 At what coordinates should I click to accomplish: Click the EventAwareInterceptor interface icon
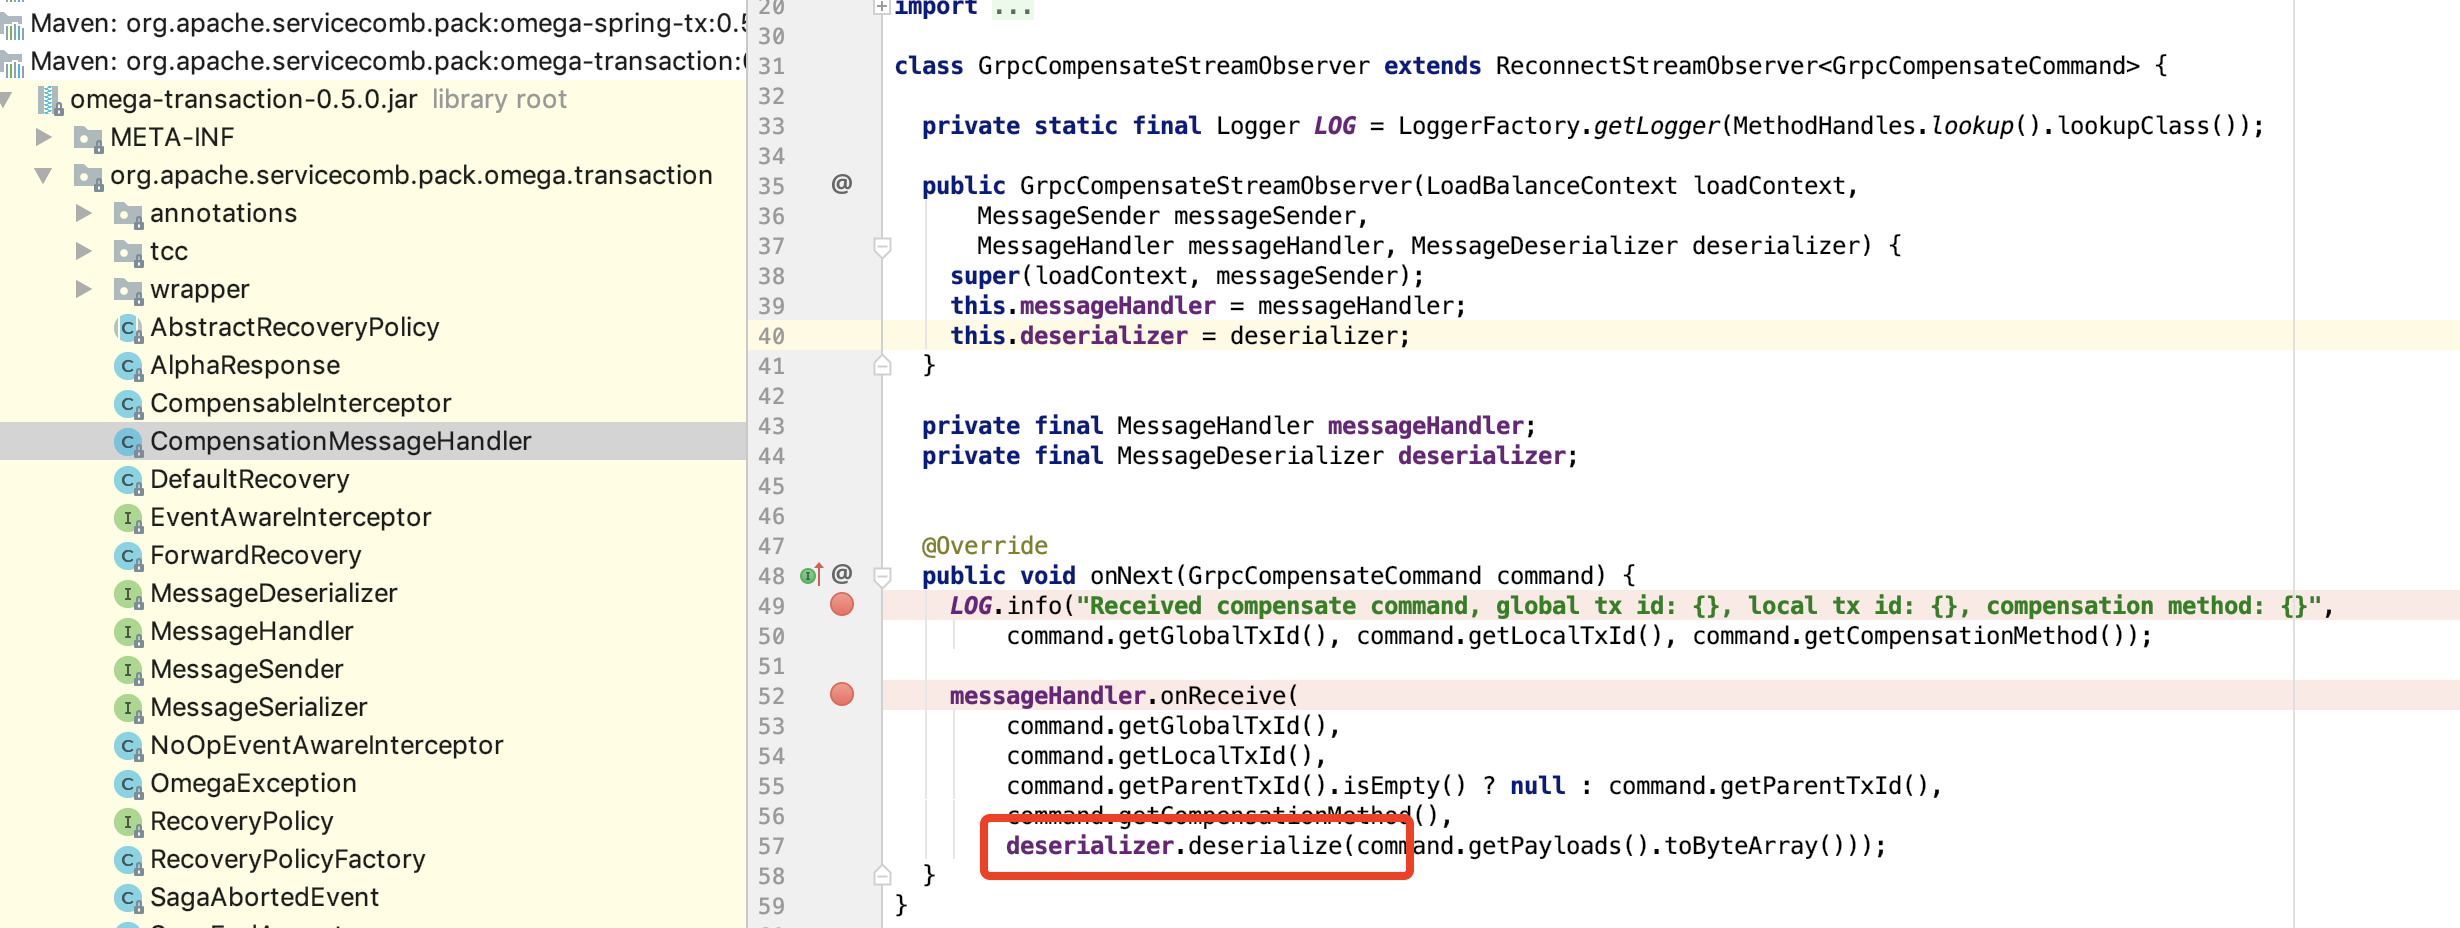pos(129,518)
